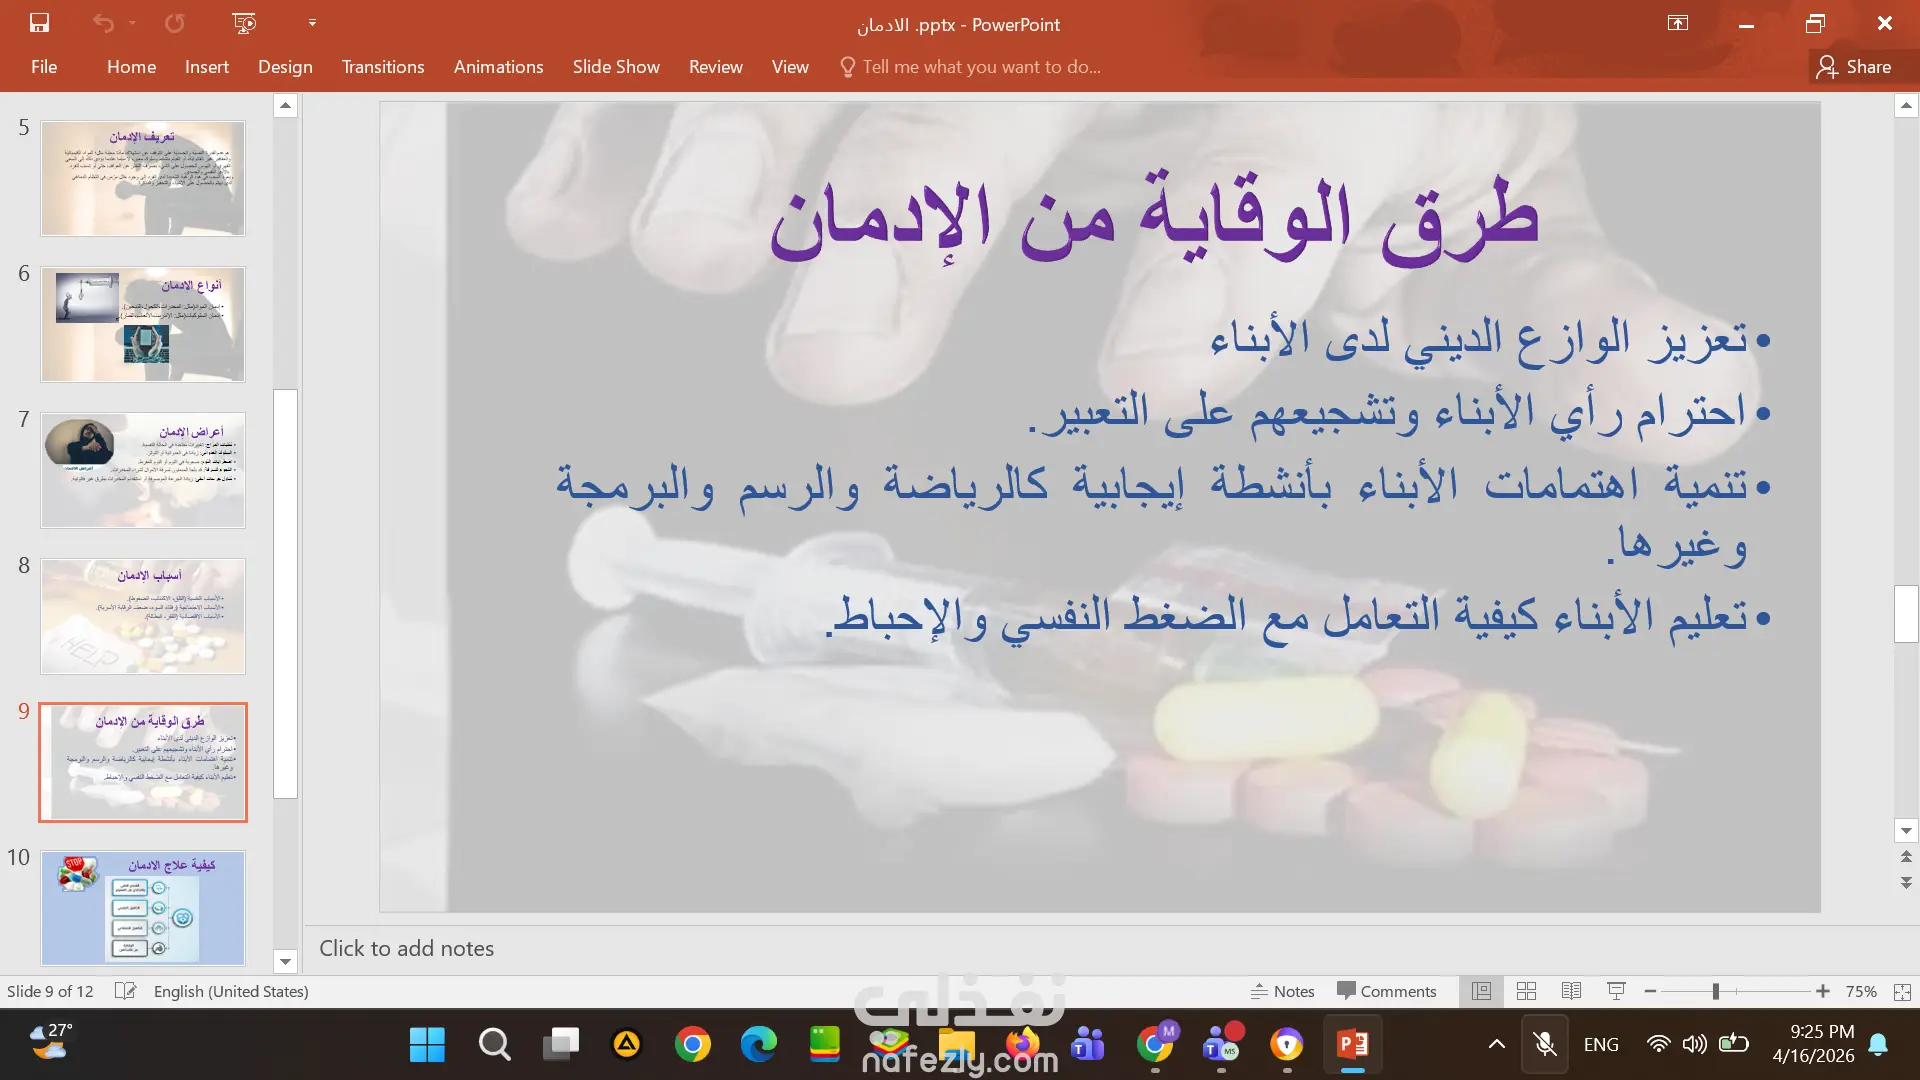This screenshot has width=1920, height=1080.
Task: Go to the Next Slide using double-down arrows
Action: (1906, 883)
